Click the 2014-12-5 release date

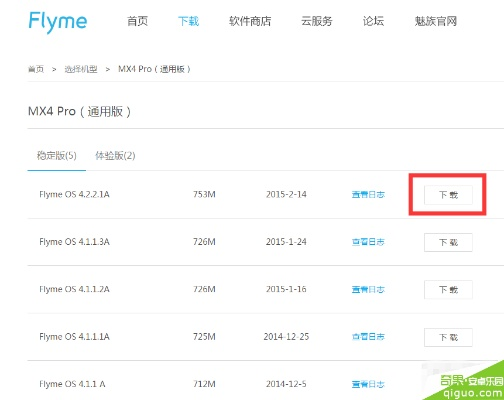[x=286, y=384]
